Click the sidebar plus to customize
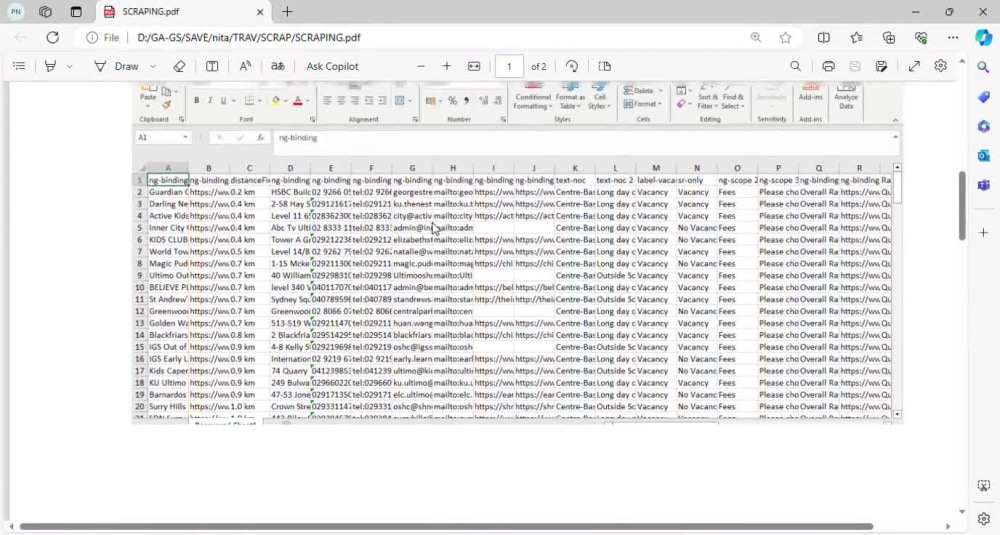The image size is (1000, 535). (x=983, y=233)
